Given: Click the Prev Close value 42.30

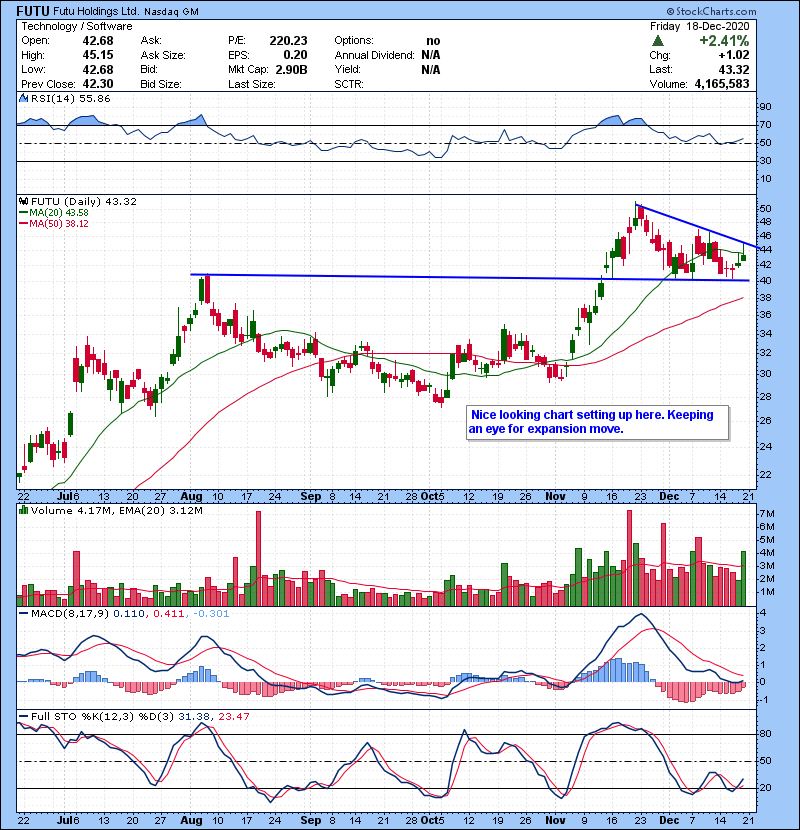Looking at the screenshot, I should pos(97,84).
